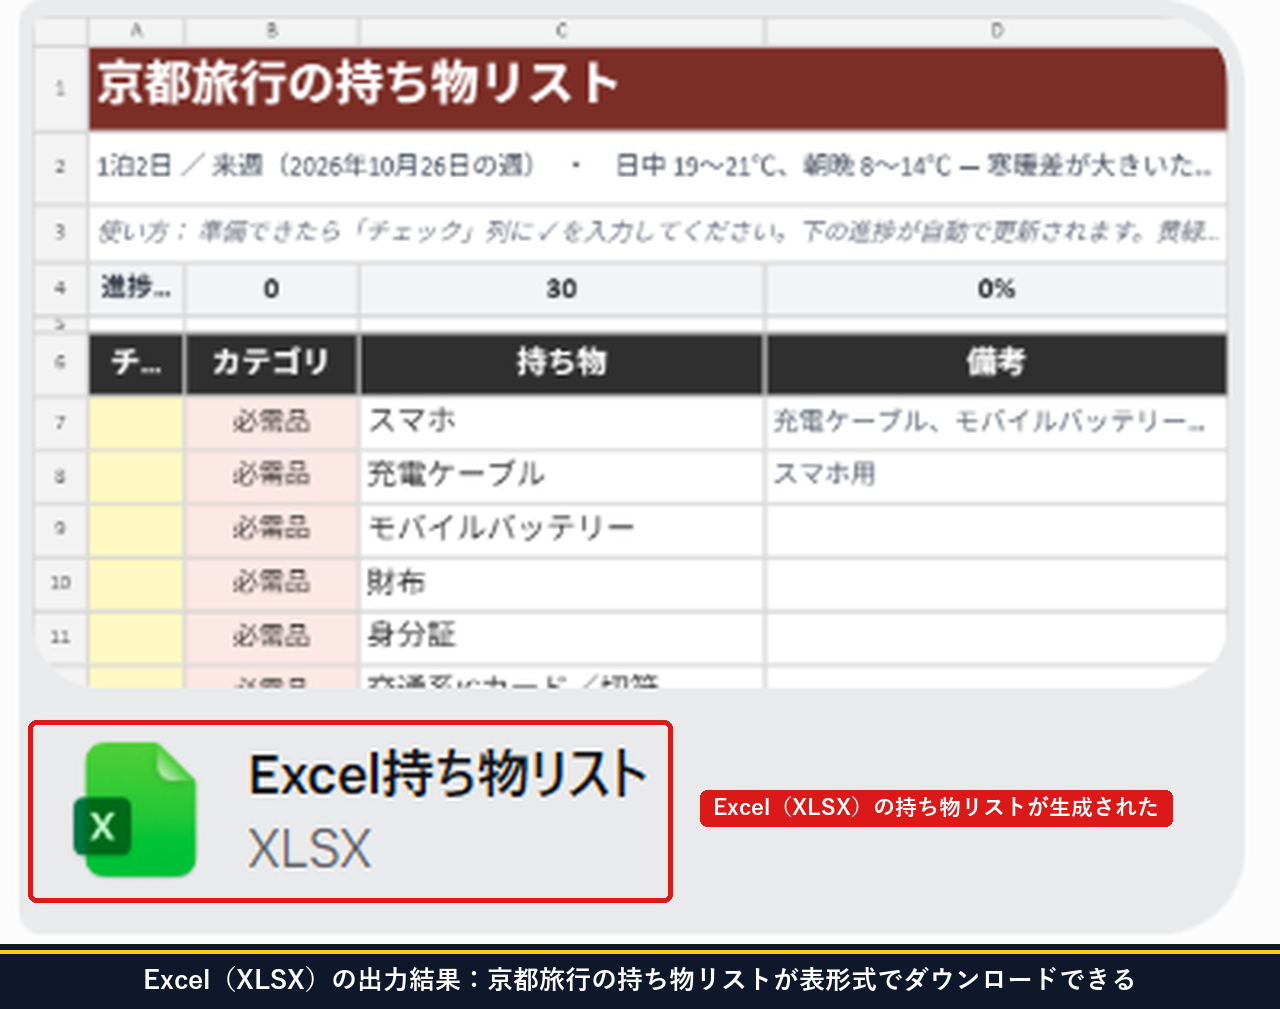Click the 充電ケーブル item cell
1280x1009 pixels.
click(562, 475)
